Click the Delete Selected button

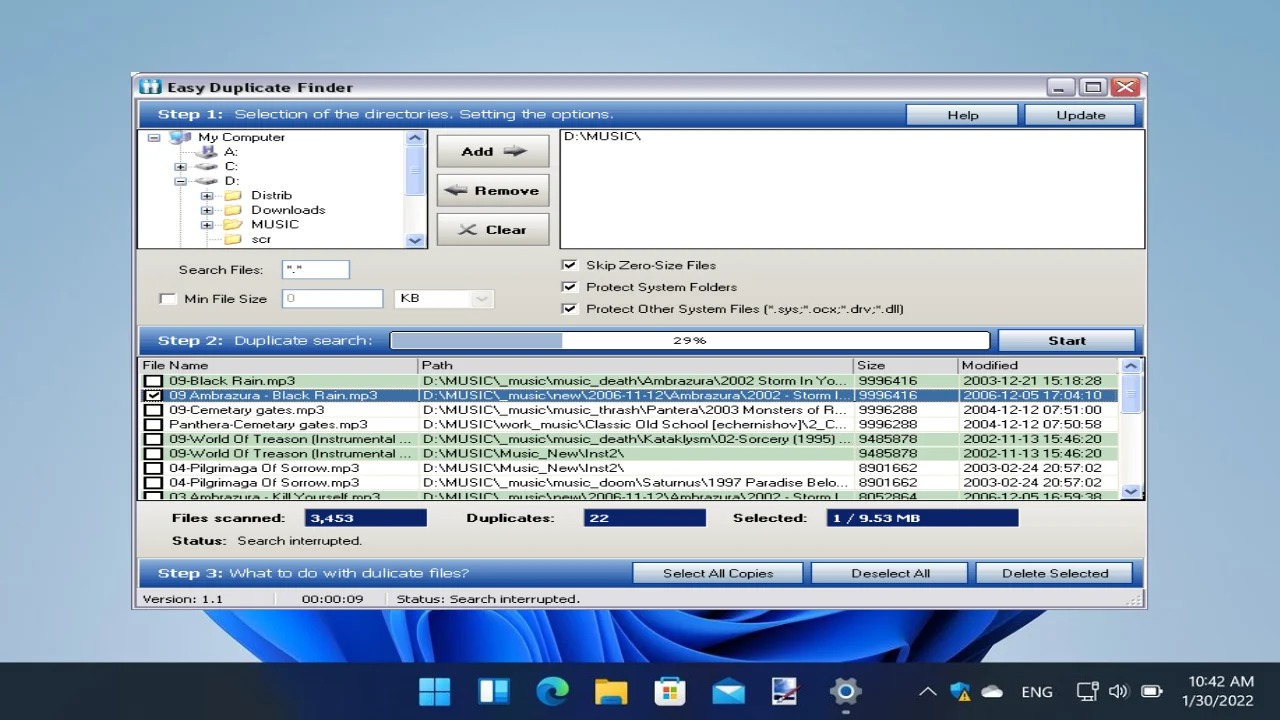point(1055,573)
